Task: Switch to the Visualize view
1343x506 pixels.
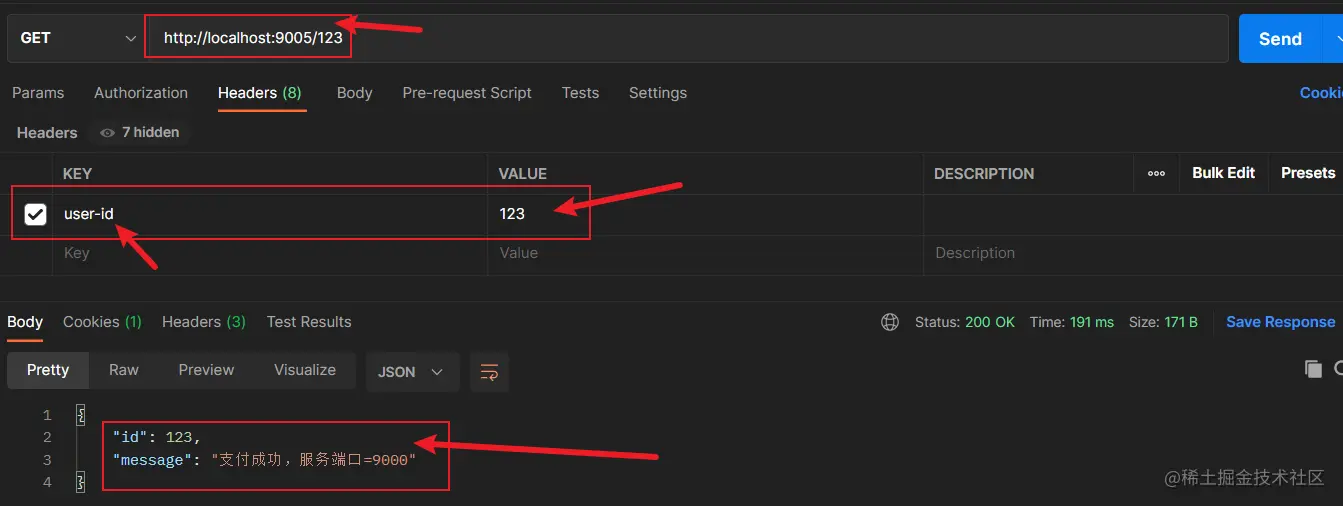Action: [x=305, y=370]
